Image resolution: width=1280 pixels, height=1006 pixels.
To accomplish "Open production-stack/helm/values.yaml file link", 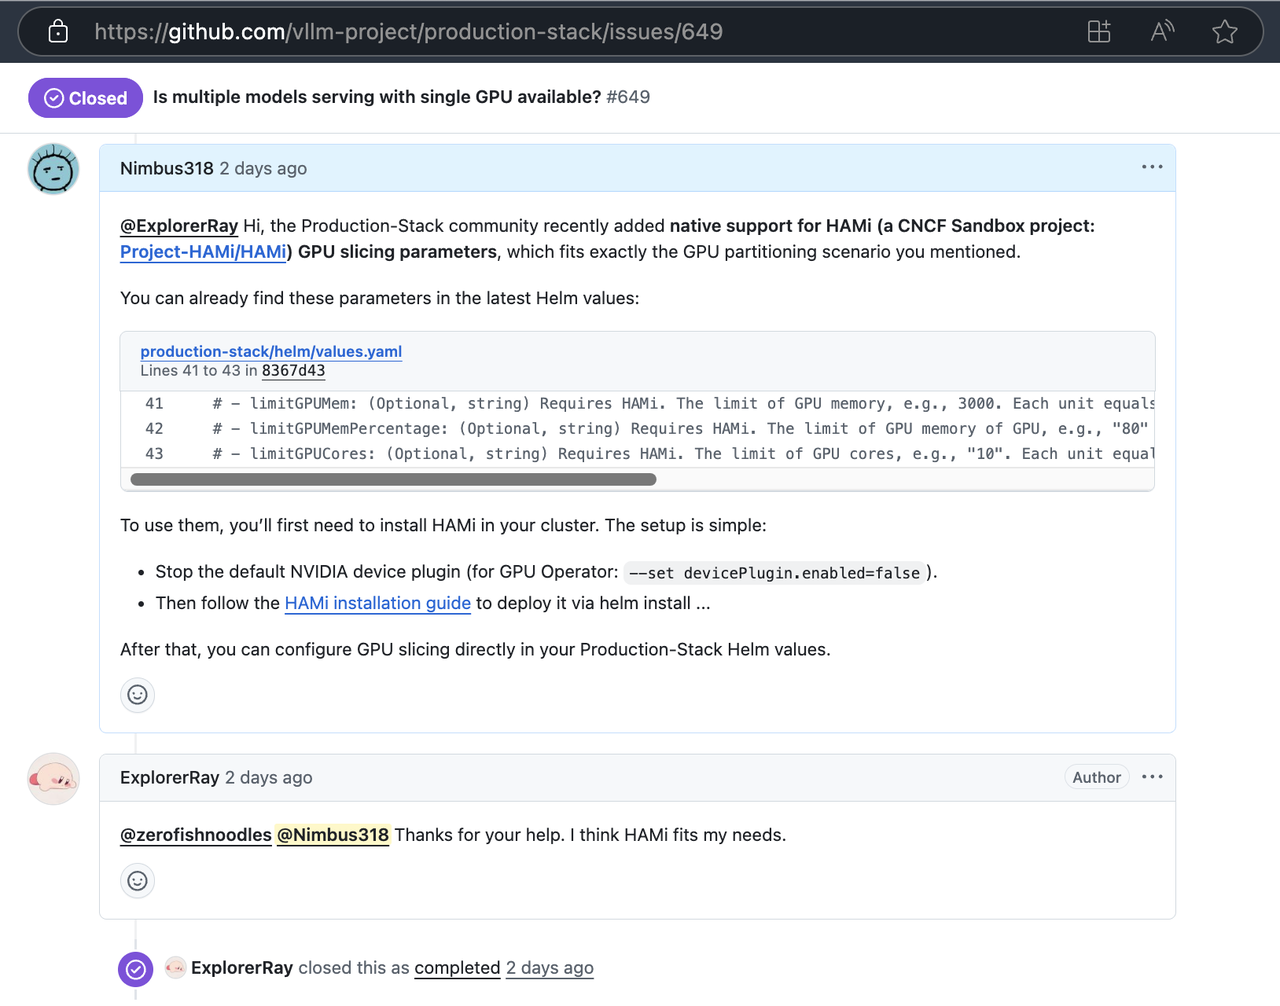I will (x=271, y=351).
